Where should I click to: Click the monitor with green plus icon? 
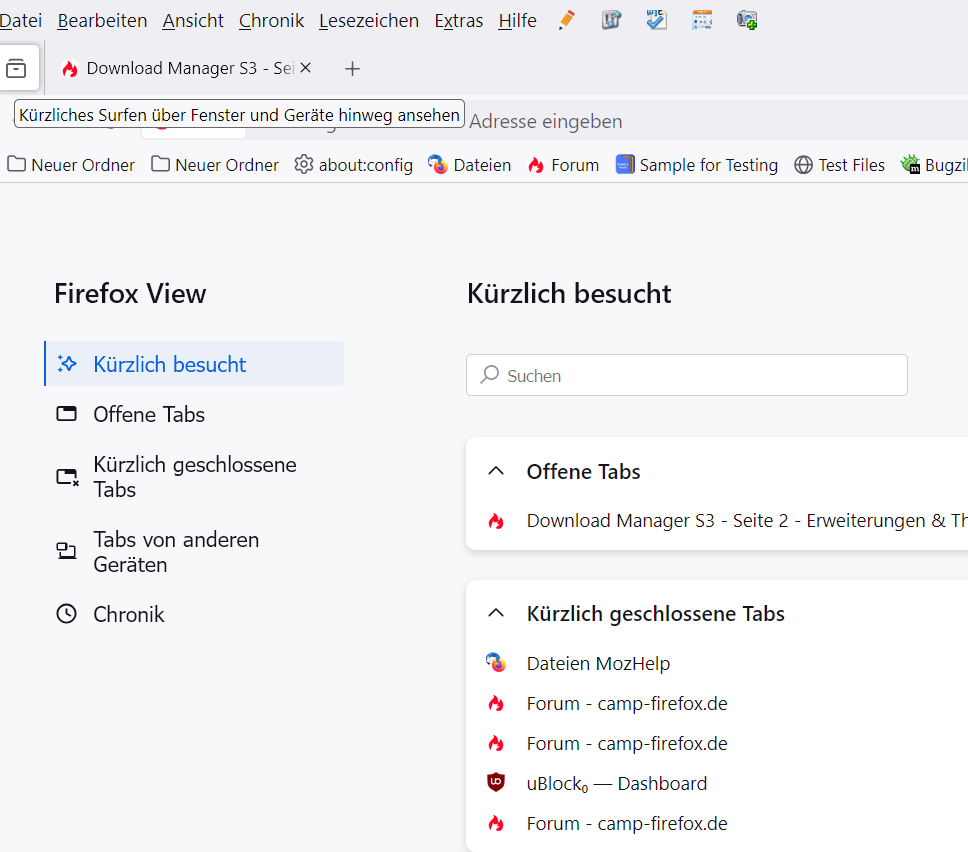coord(747,20)
